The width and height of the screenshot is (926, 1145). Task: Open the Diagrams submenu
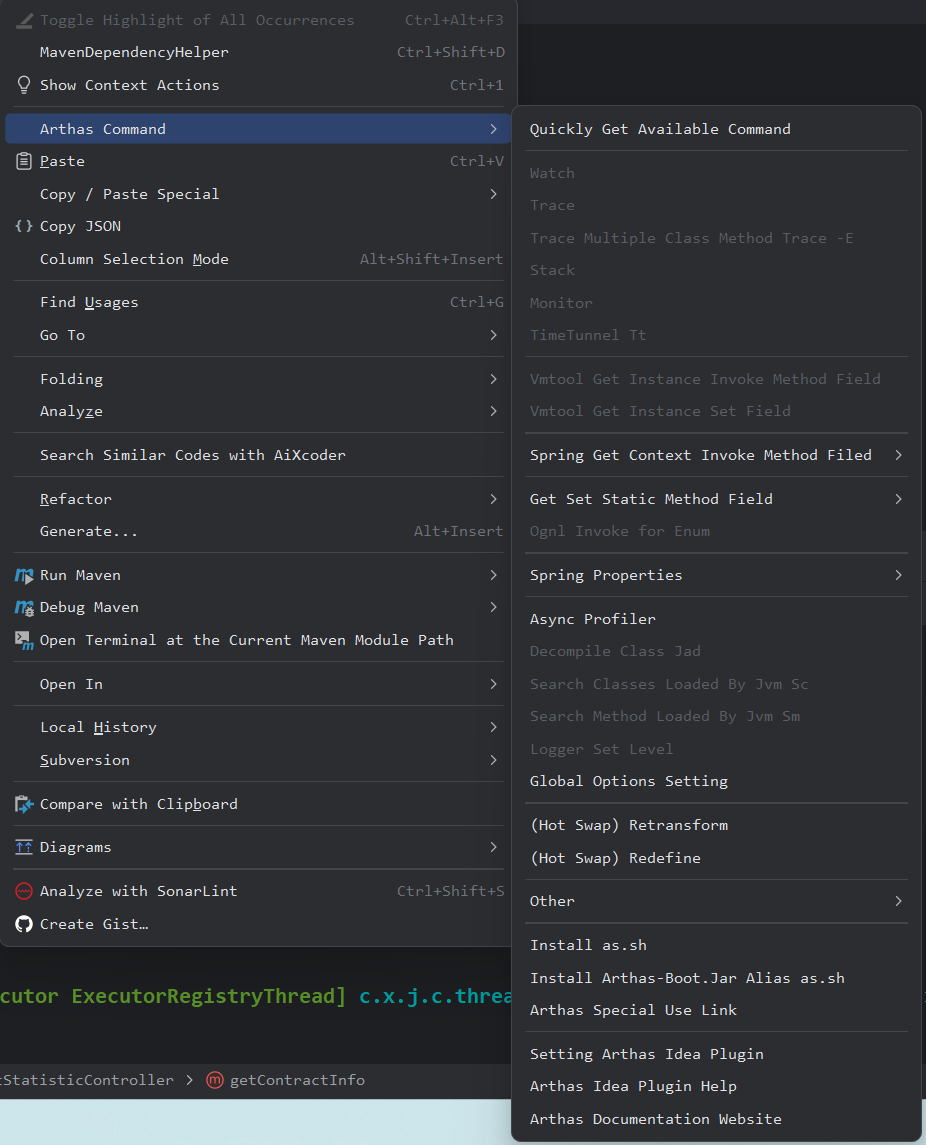click(x=258, y=847)
